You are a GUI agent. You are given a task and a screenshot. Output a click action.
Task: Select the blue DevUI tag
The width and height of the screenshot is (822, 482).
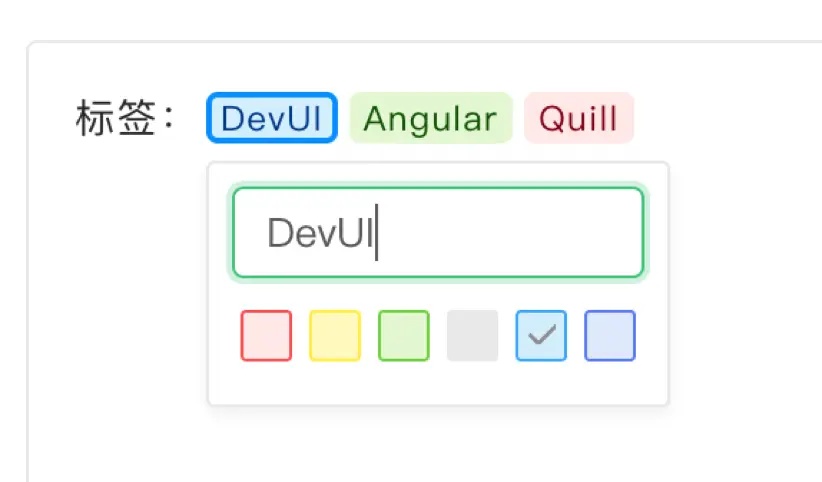tap(271, 118)
